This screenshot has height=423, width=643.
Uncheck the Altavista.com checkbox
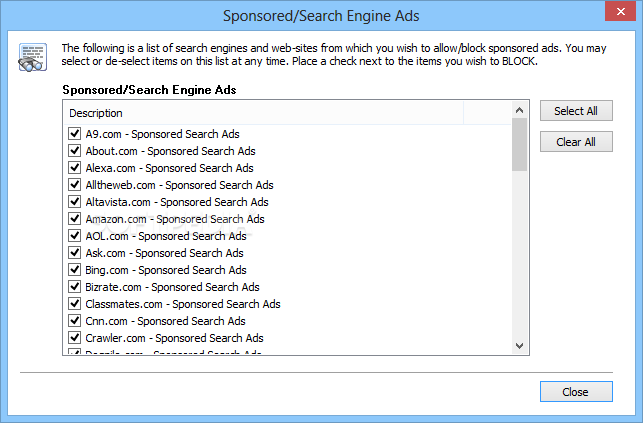(x=75, y=202)
